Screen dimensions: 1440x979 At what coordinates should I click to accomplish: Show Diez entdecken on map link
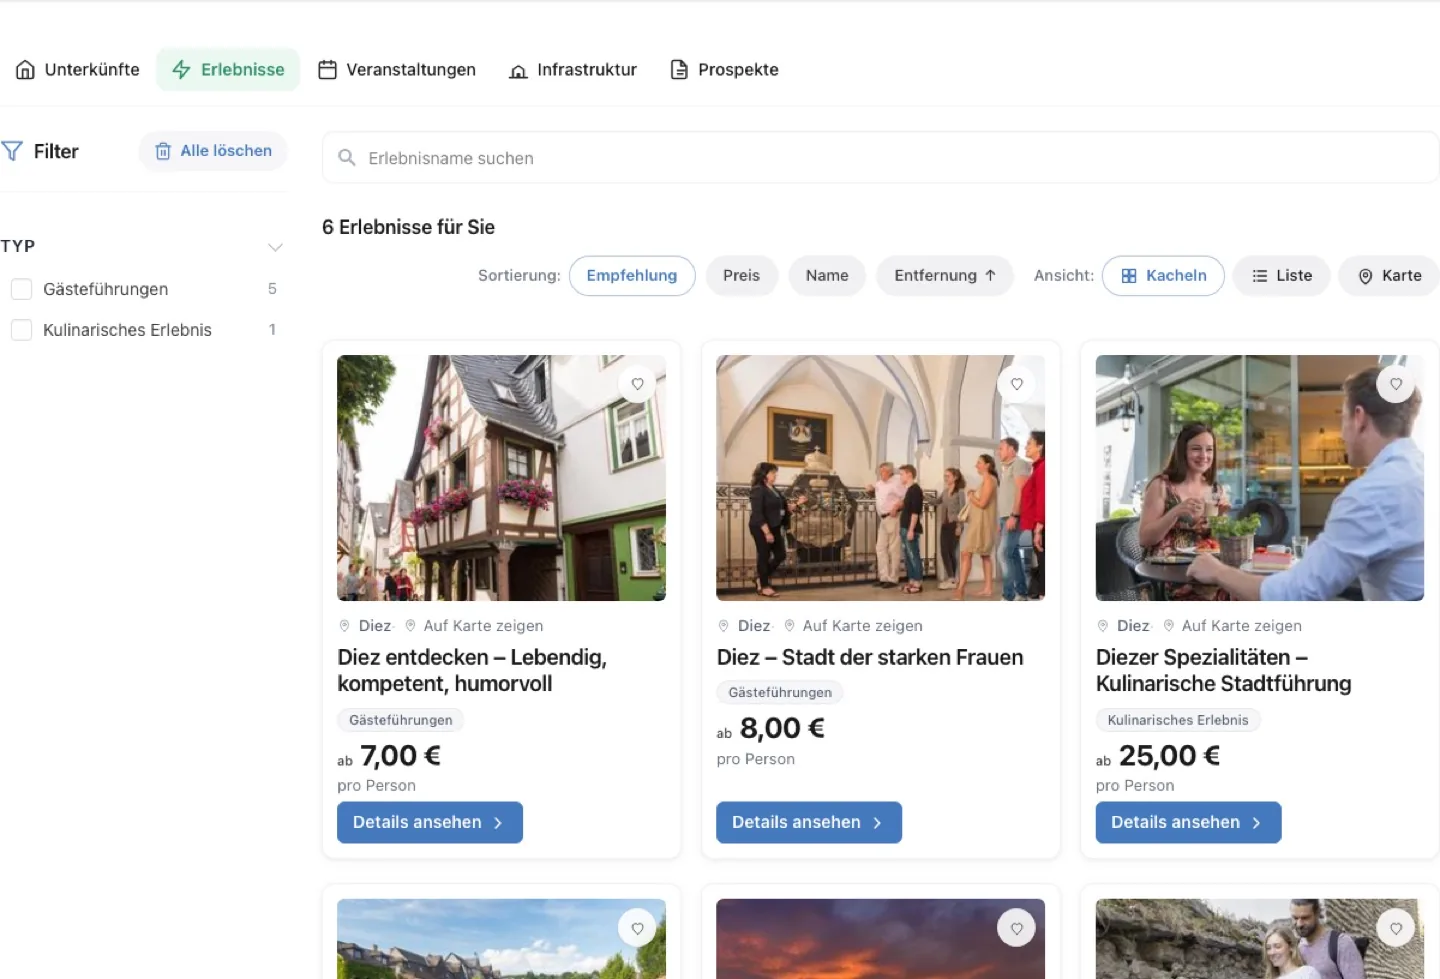pos(474,626)
